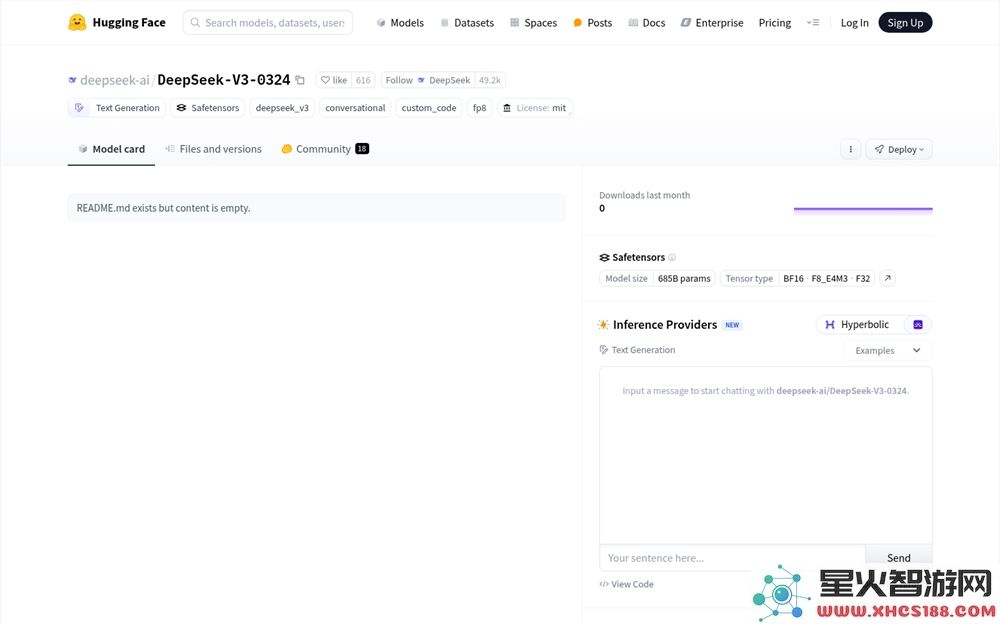Click the DeepSeek-V3-0324 model title
1000x624 pixels.
pyautogui.click(x=224, y=80)
